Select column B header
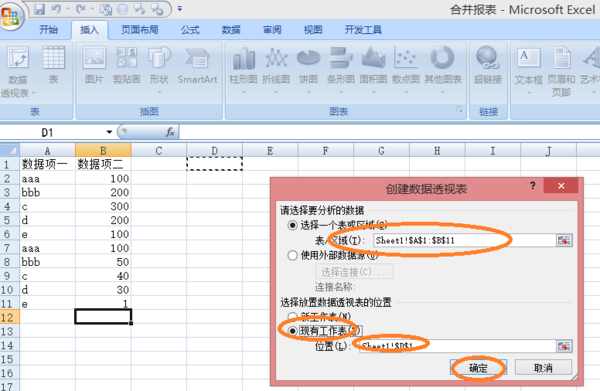The image size is (600, 391). click(x=103, y=151)
